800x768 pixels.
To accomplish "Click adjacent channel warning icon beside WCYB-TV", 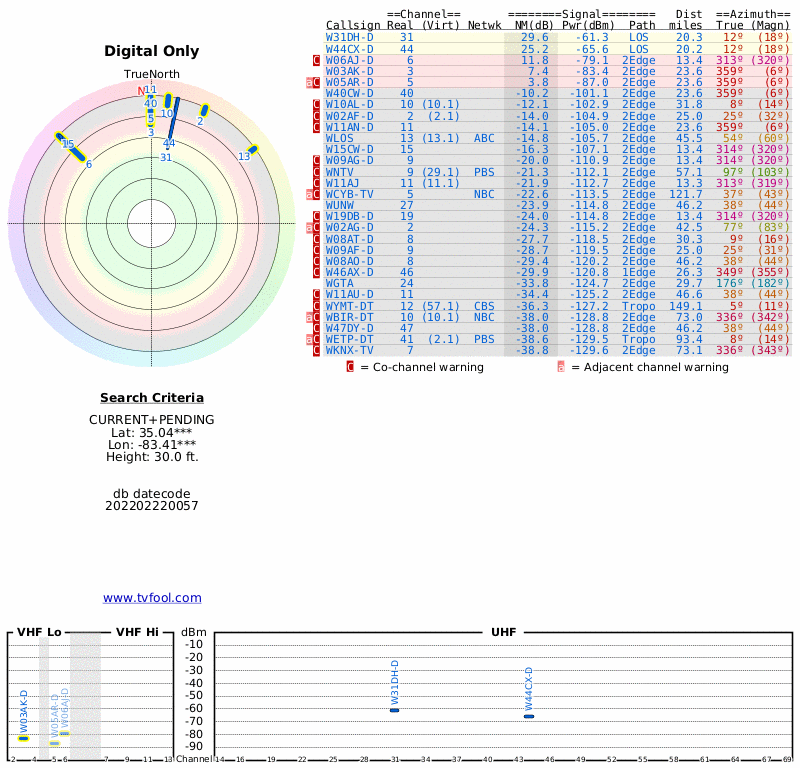I will click(x=310, y=194).
